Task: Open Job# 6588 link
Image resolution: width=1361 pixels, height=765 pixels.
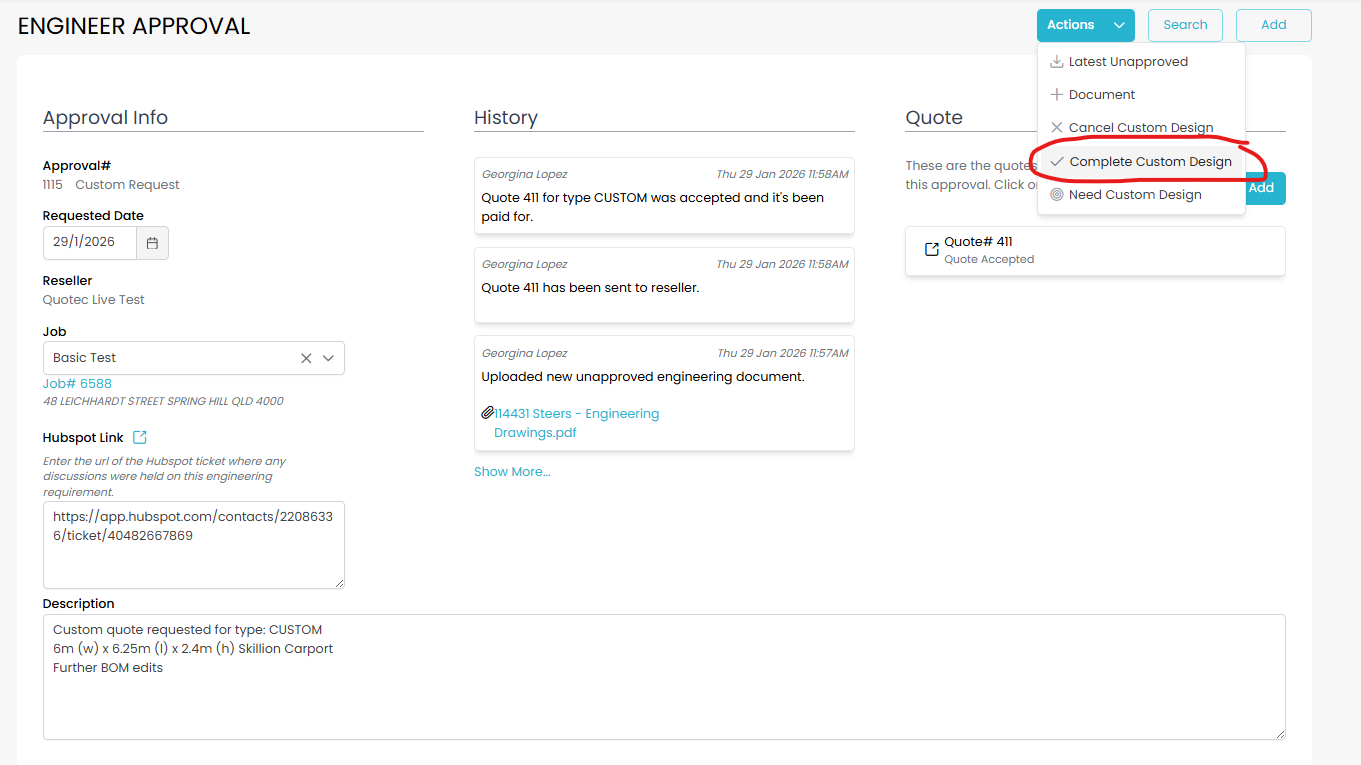Action: [77, 384]
